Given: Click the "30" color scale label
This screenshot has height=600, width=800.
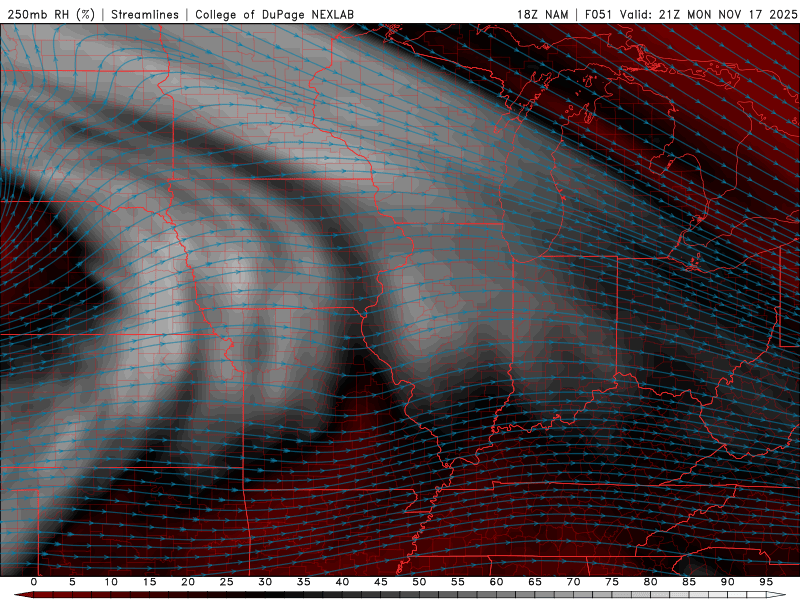Looking at the screenshot, I should click(265, 582).
